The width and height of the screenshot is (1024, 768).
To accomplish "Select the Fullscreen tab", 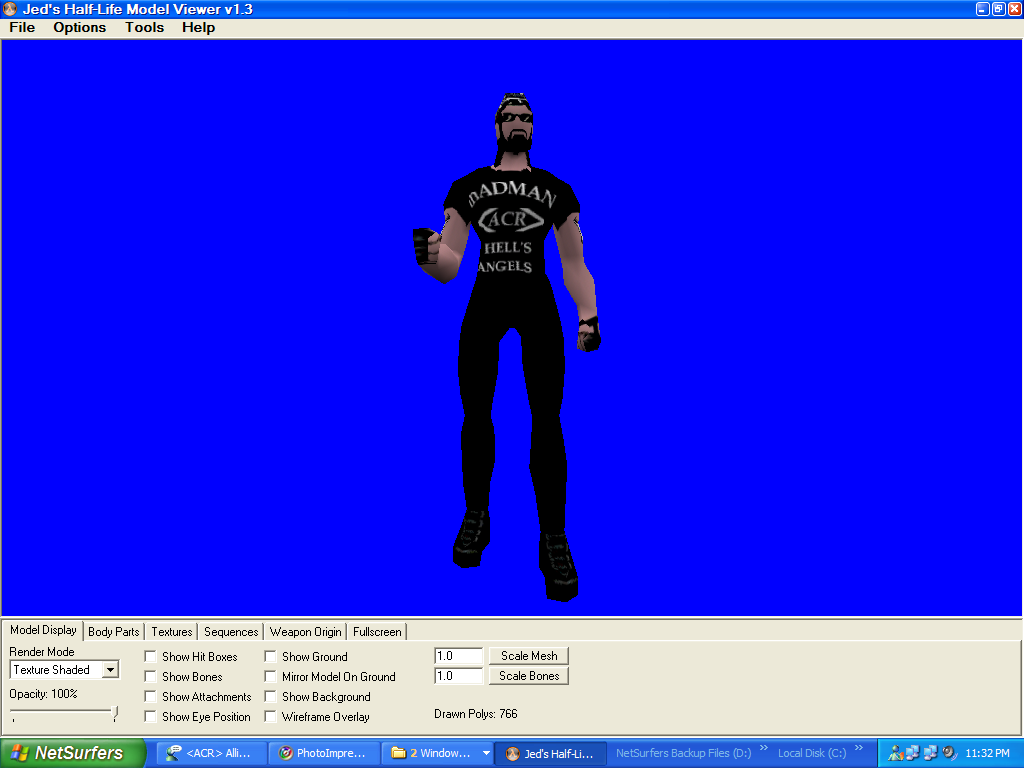I will [x=377, y=632].
